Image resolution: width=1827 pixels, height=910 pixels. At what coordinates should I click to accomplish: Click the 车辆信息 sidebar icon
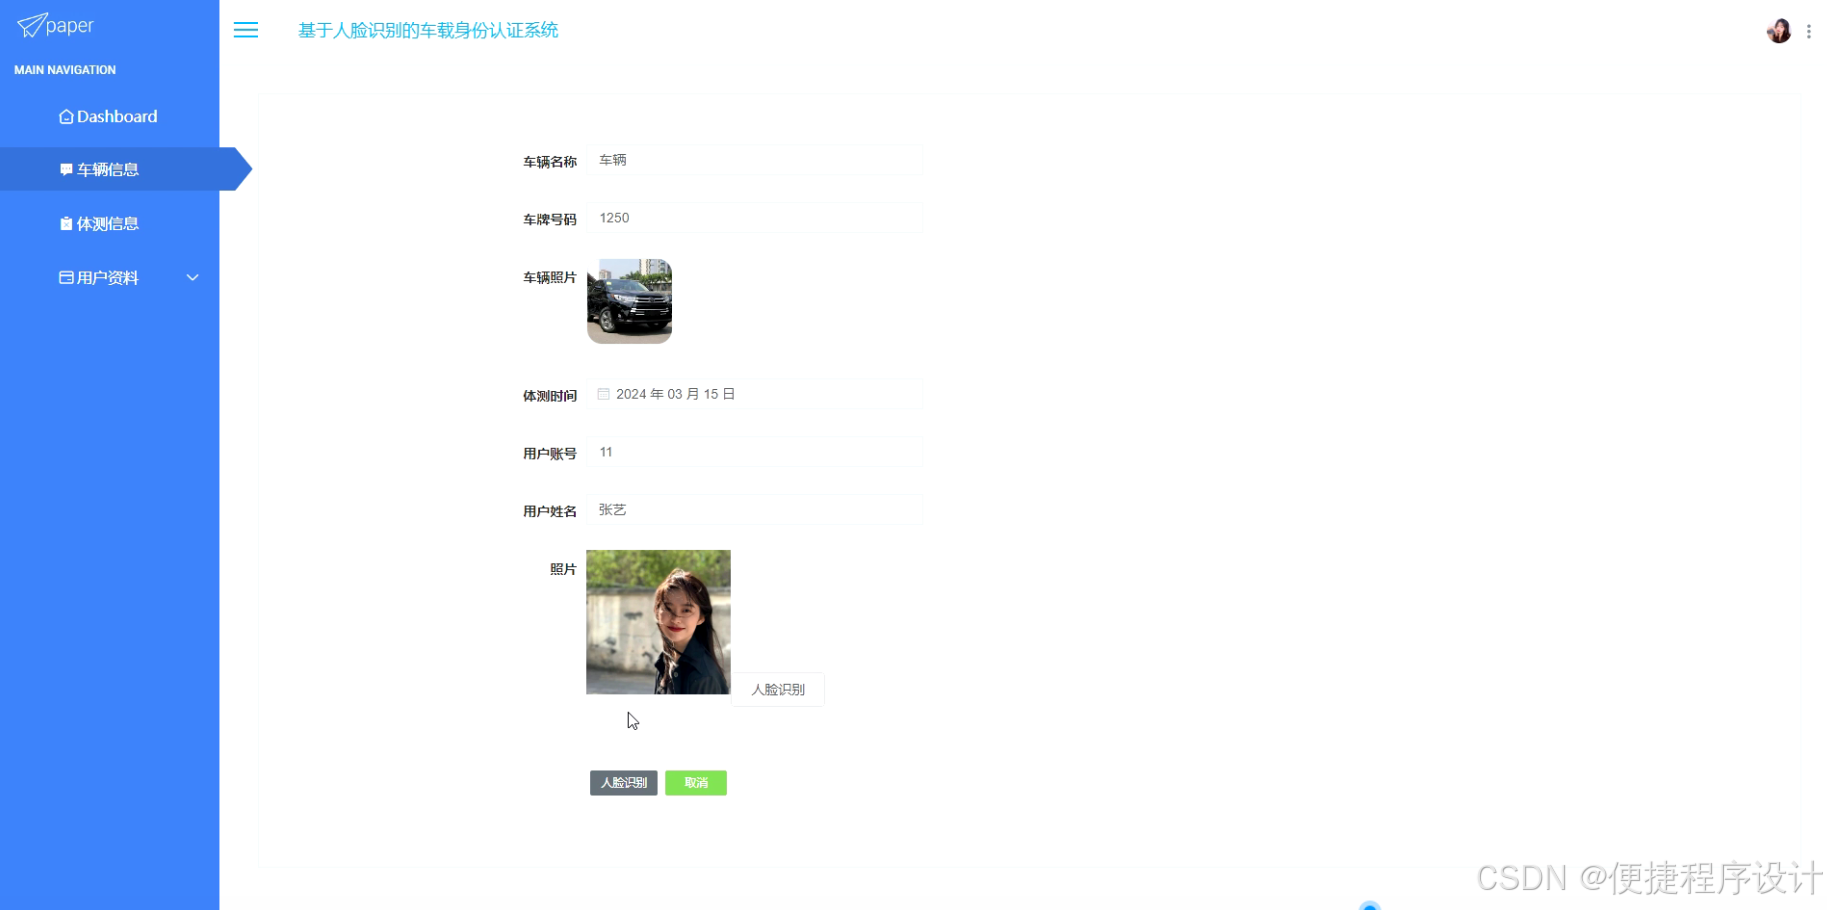66,170
